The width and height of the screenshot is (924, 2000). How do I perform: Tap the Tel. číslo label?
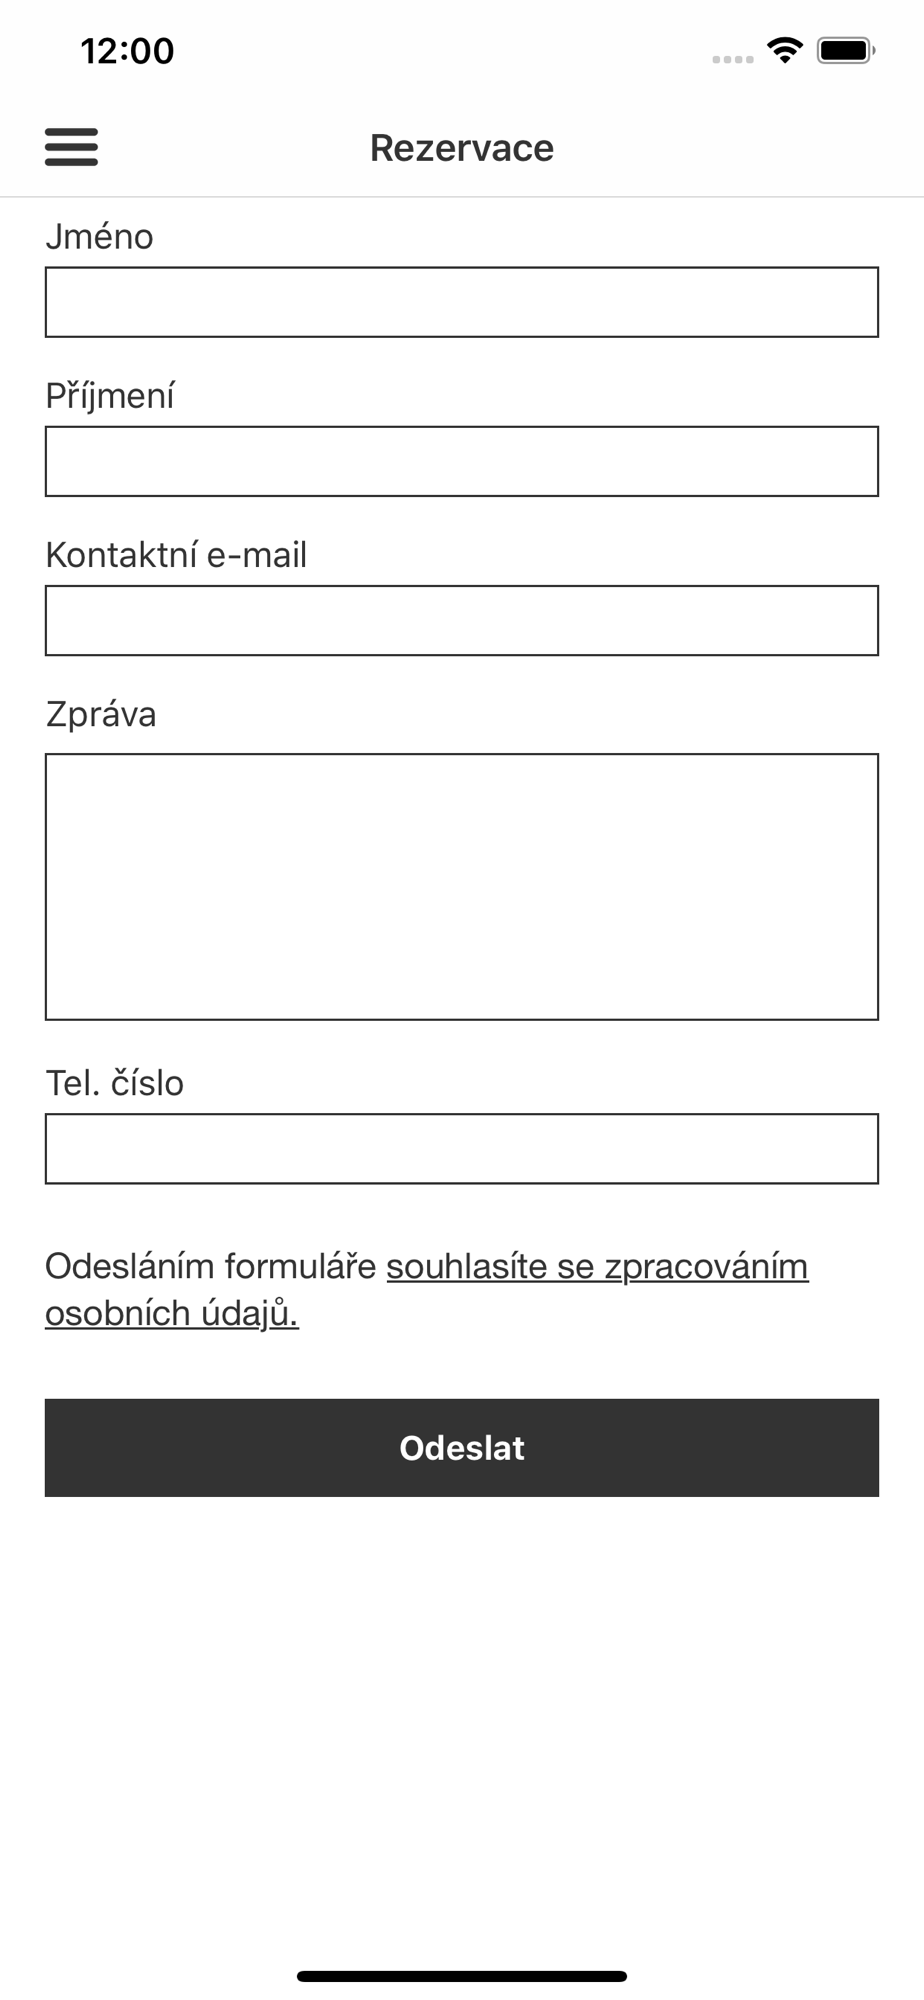[114, 1083]
